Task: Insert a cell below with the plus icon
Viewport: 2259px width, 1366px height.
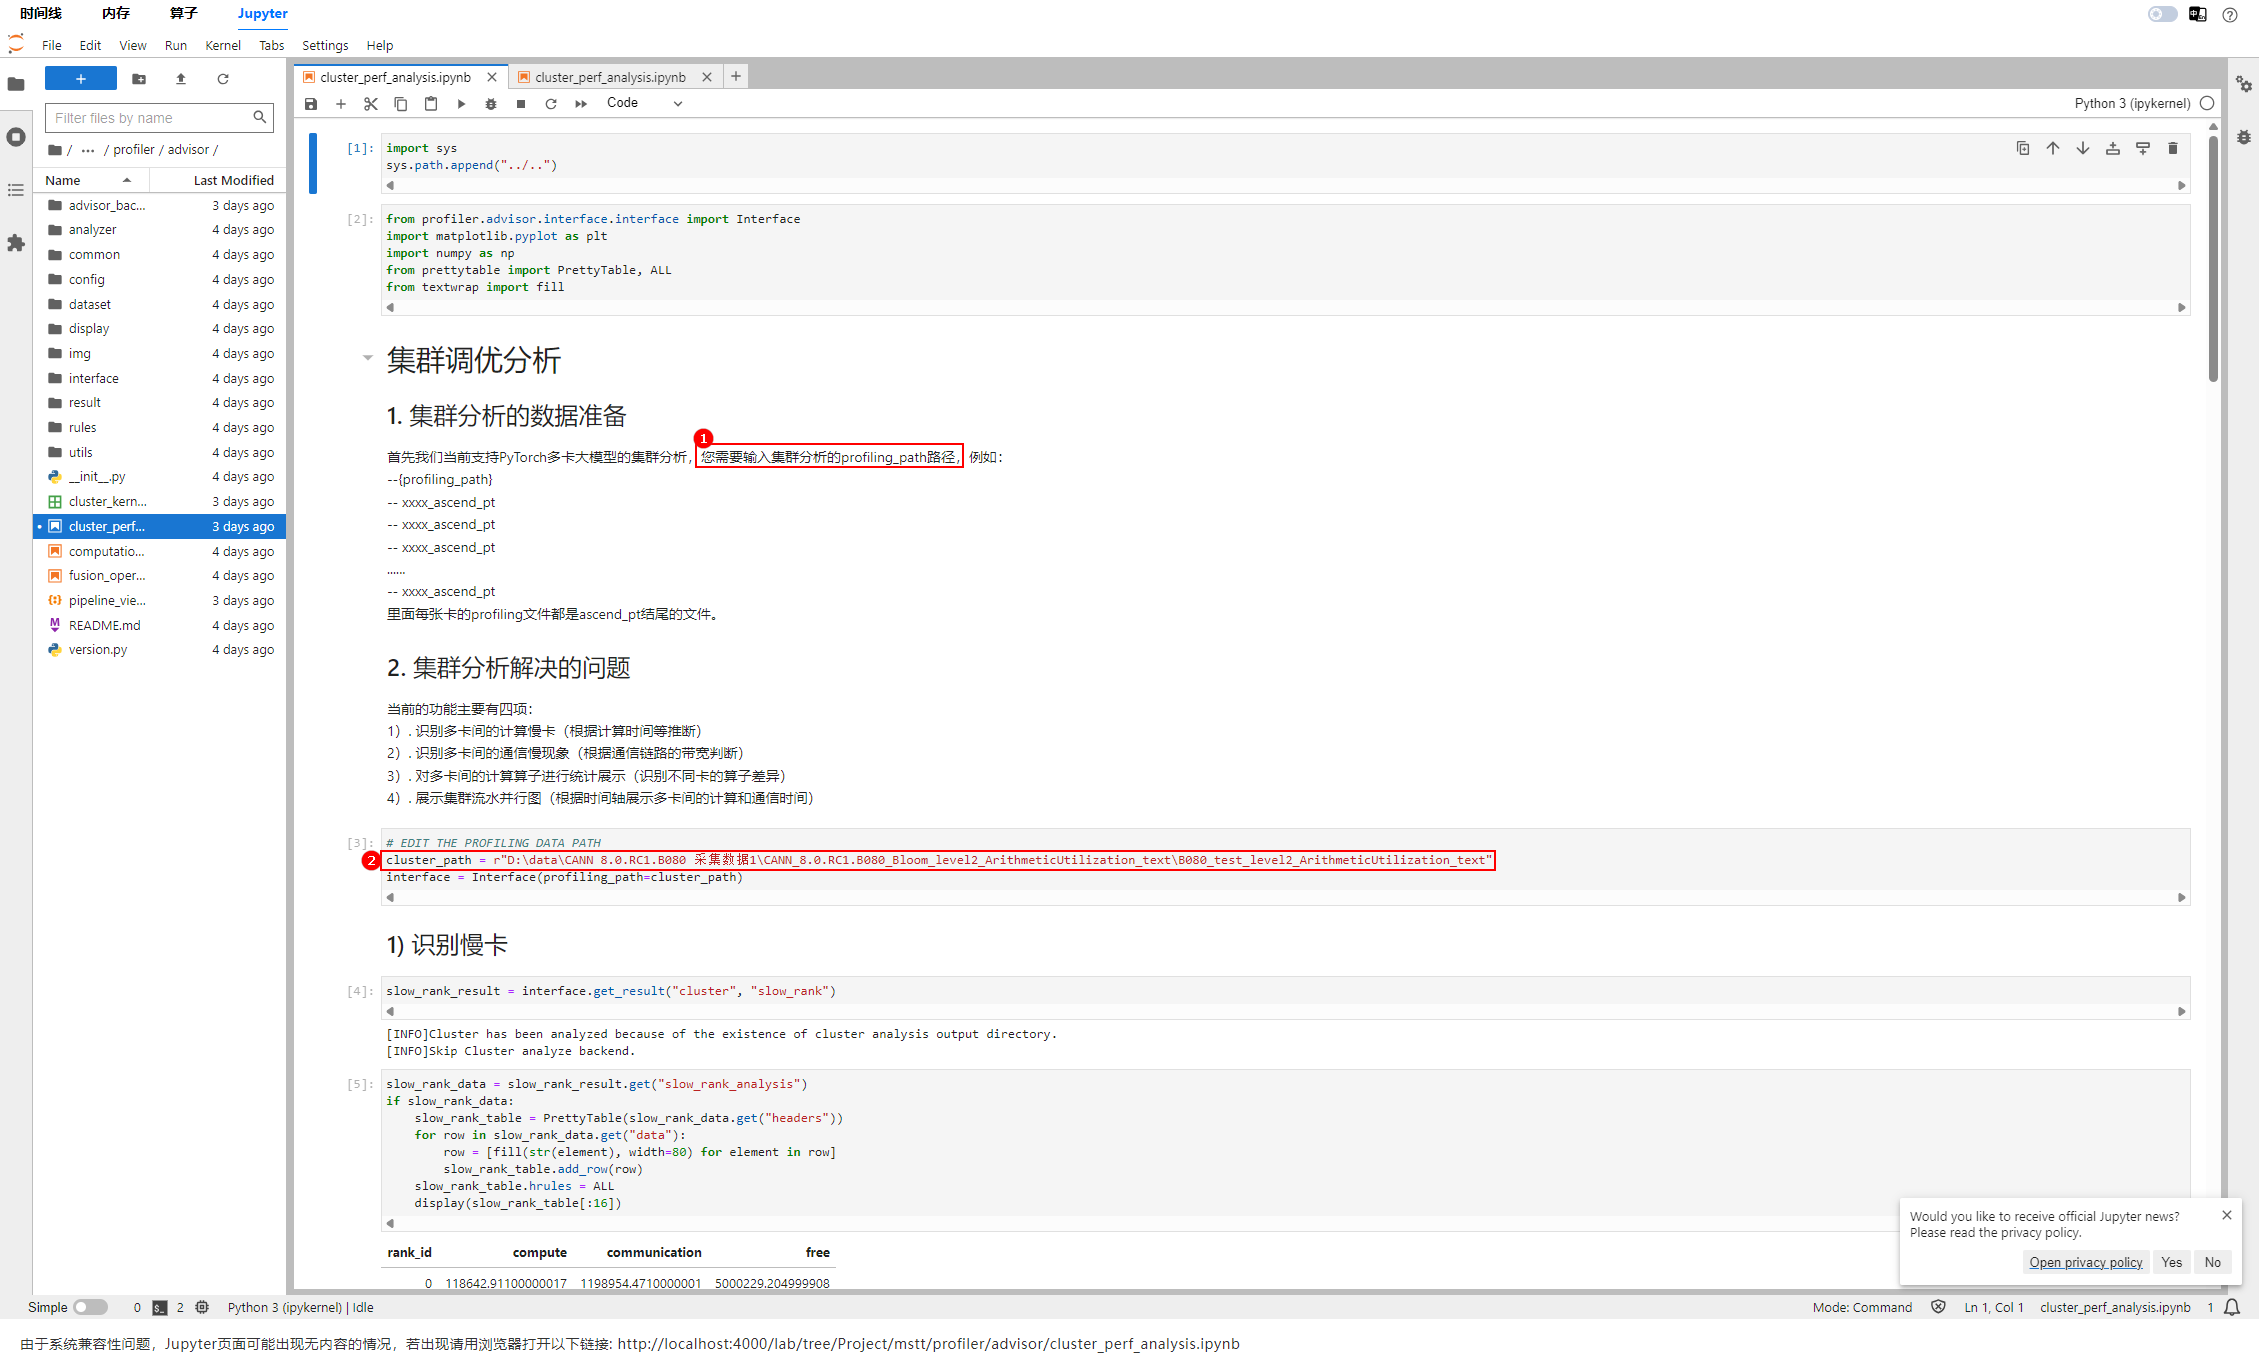Action: click(x=341, y=104)
